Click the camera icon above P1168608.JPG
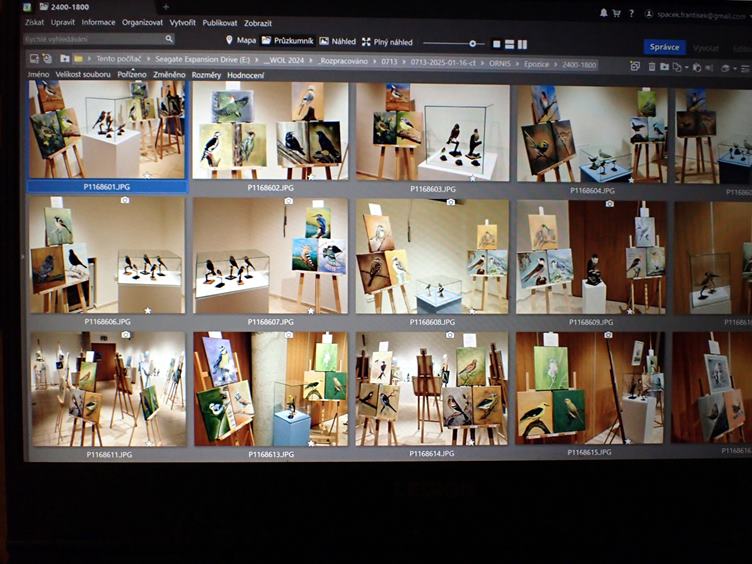 point(450,202)
